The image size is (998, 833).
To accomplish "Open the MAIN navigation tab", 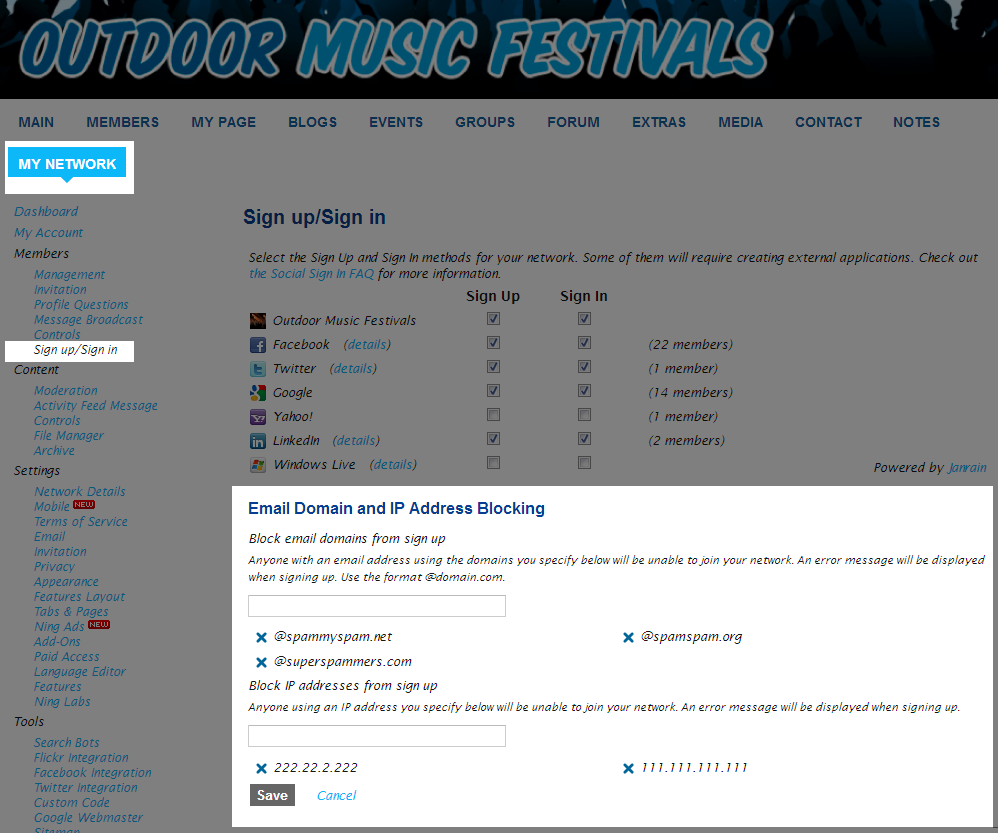I will click(x=36, y=122).
